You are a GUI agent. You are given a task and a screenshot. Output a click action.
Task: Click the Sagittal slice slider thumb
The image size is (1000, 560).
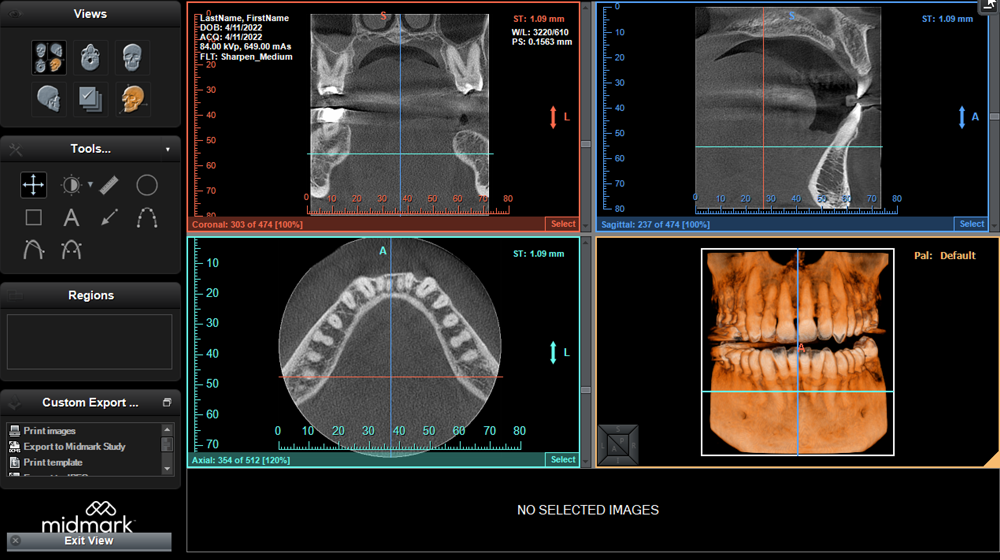[x=994, y=117]
